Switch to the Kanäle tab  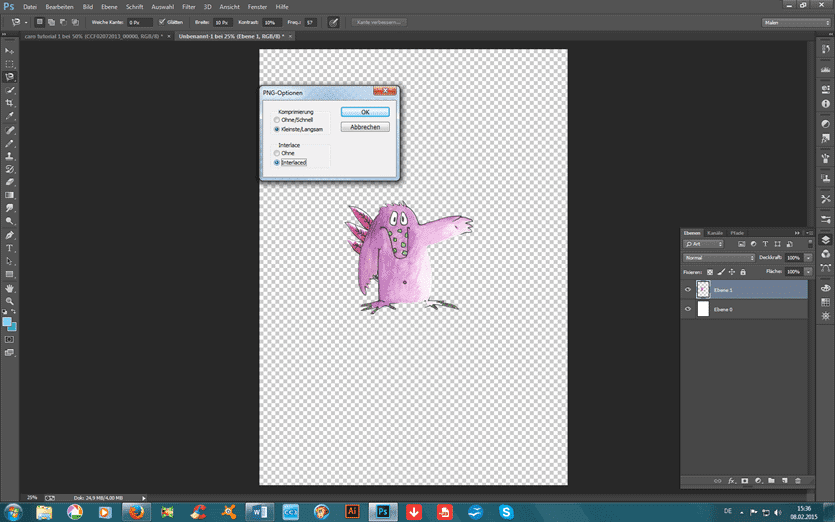[x=715, y=233]
